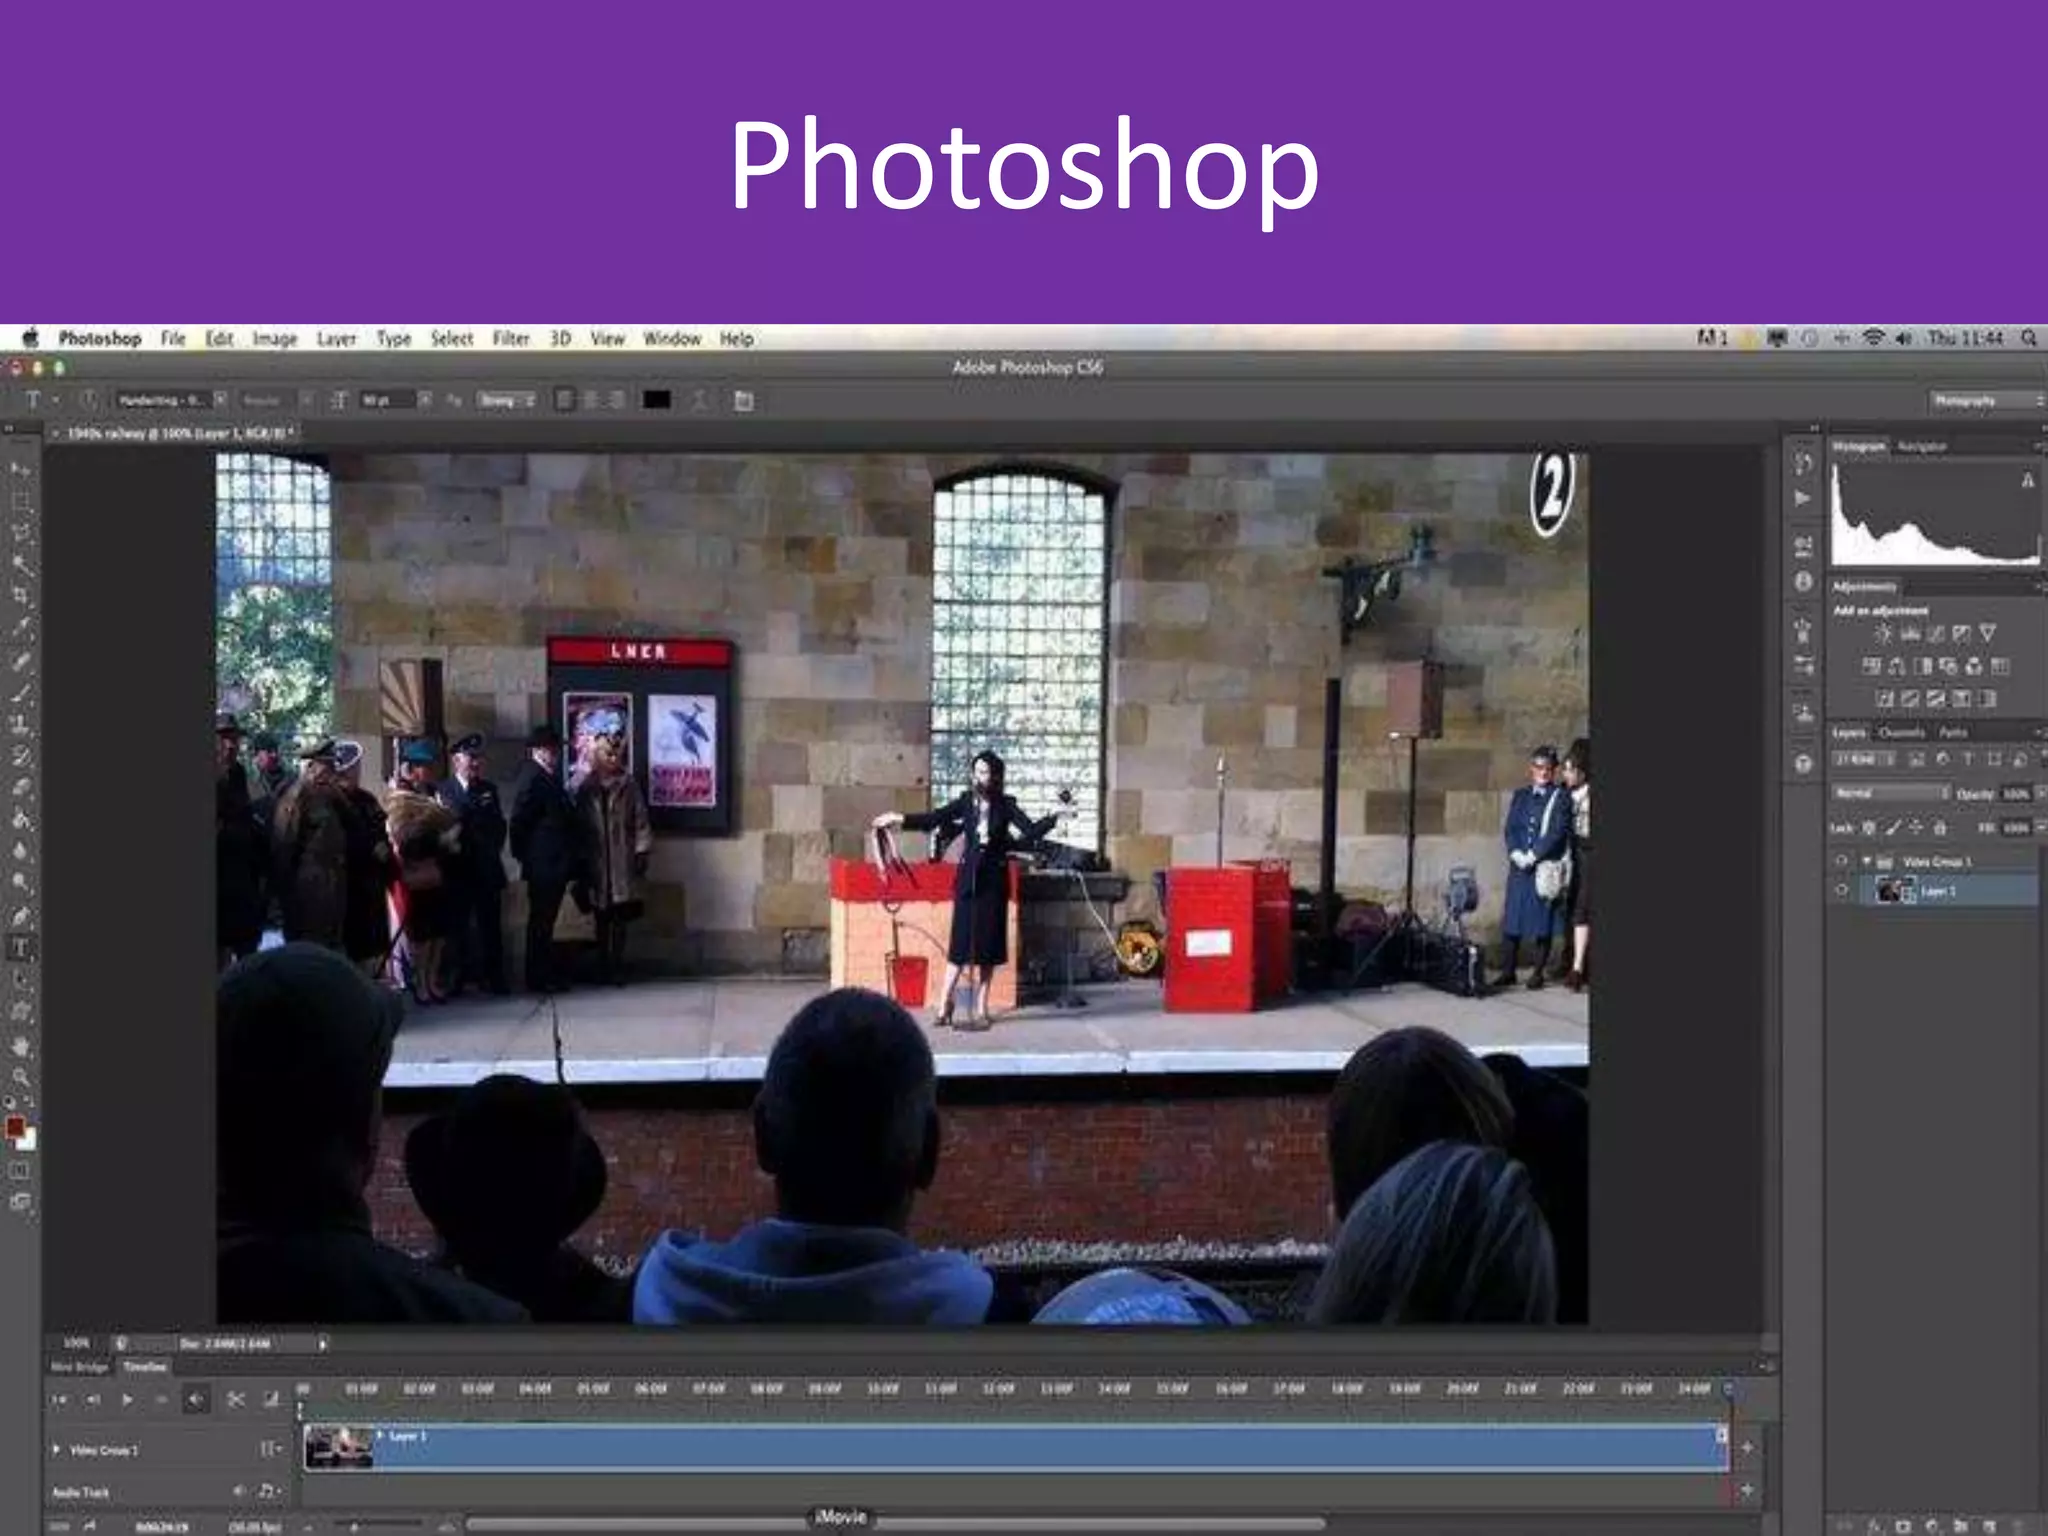The width and height of the screenshot is (2048, 1536).
Task: Switch to the Channels tab
Action: [x=1901, y=733]
